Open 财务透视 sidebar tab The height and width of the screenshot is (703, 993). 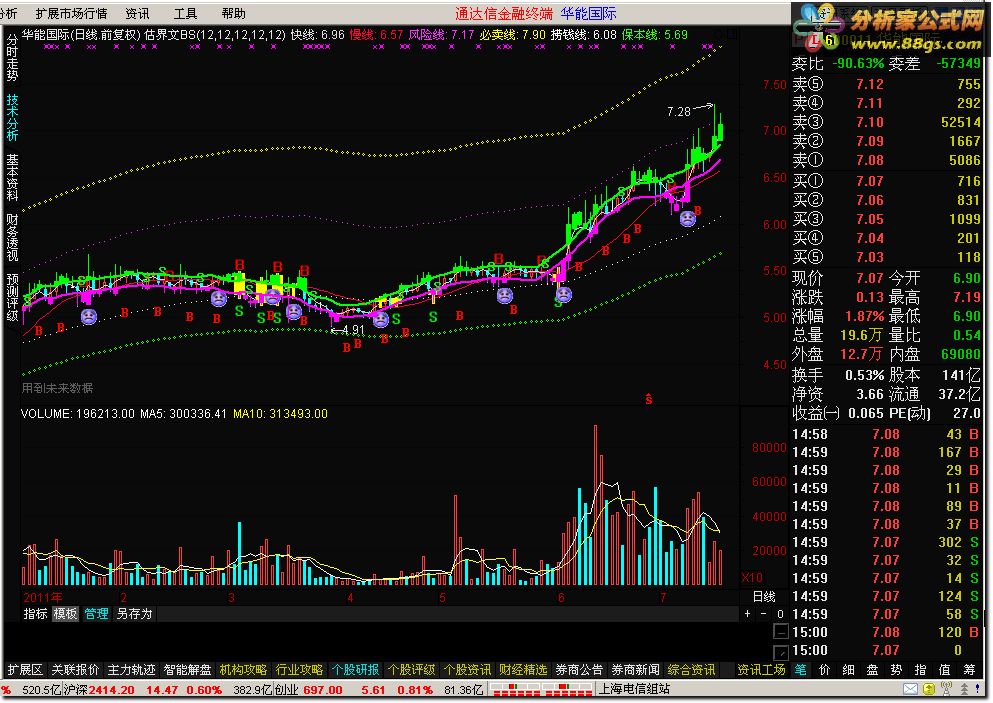(x=12, y=238)
